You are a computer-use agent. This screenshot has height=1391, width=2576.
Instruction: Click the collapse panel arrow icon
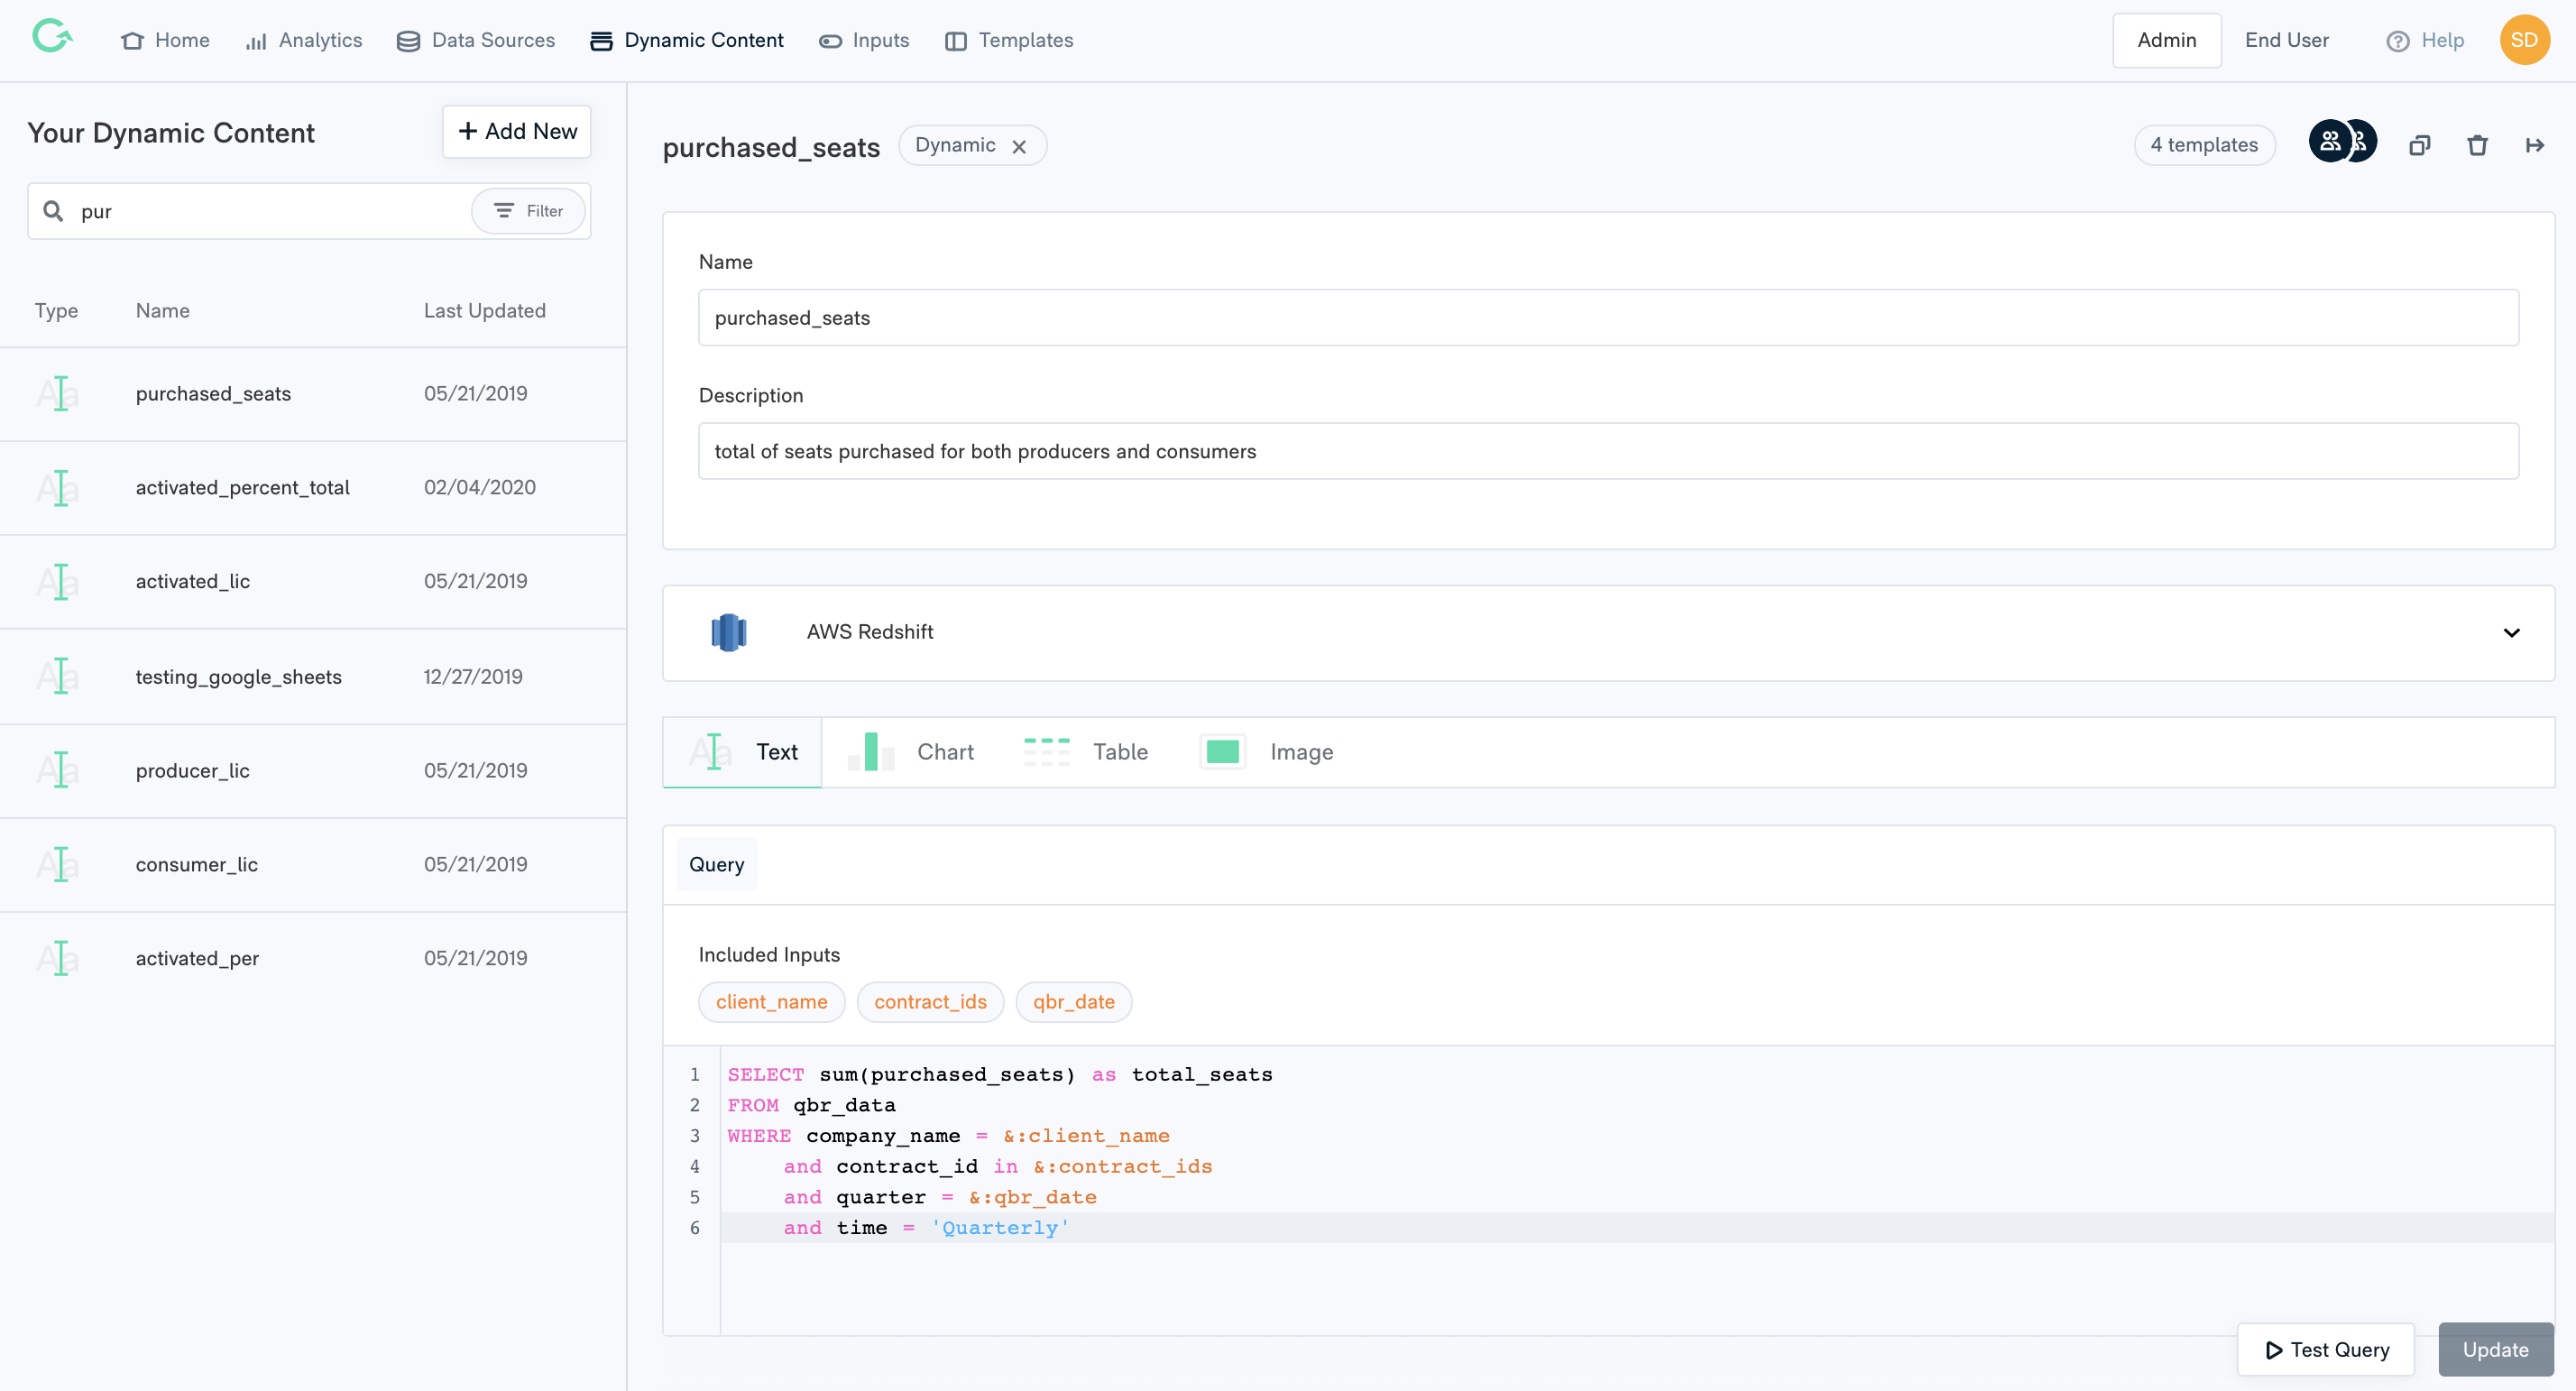pos(2534,146)
